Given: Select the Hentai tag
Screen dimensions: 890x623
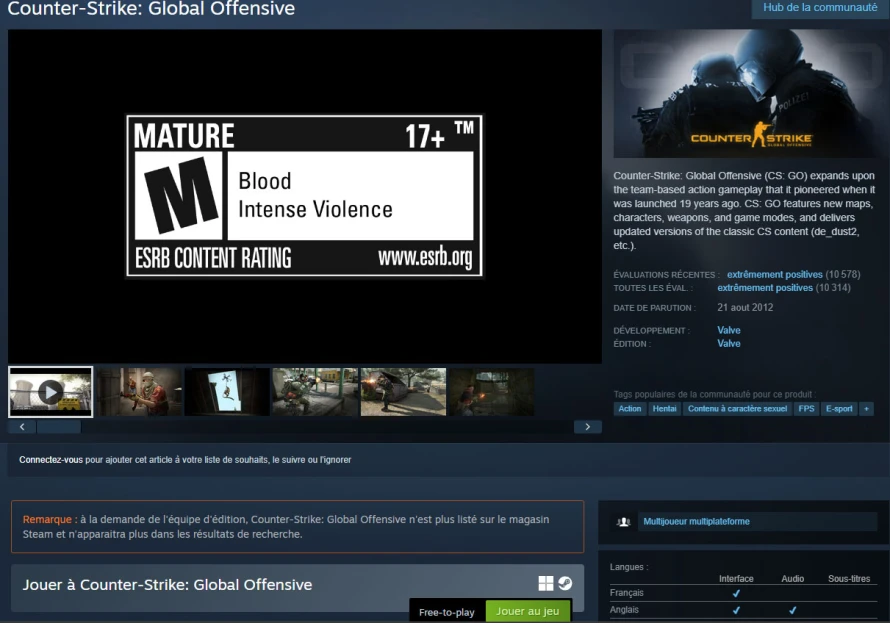Looking at the screenshot, I should pos(664,409).
